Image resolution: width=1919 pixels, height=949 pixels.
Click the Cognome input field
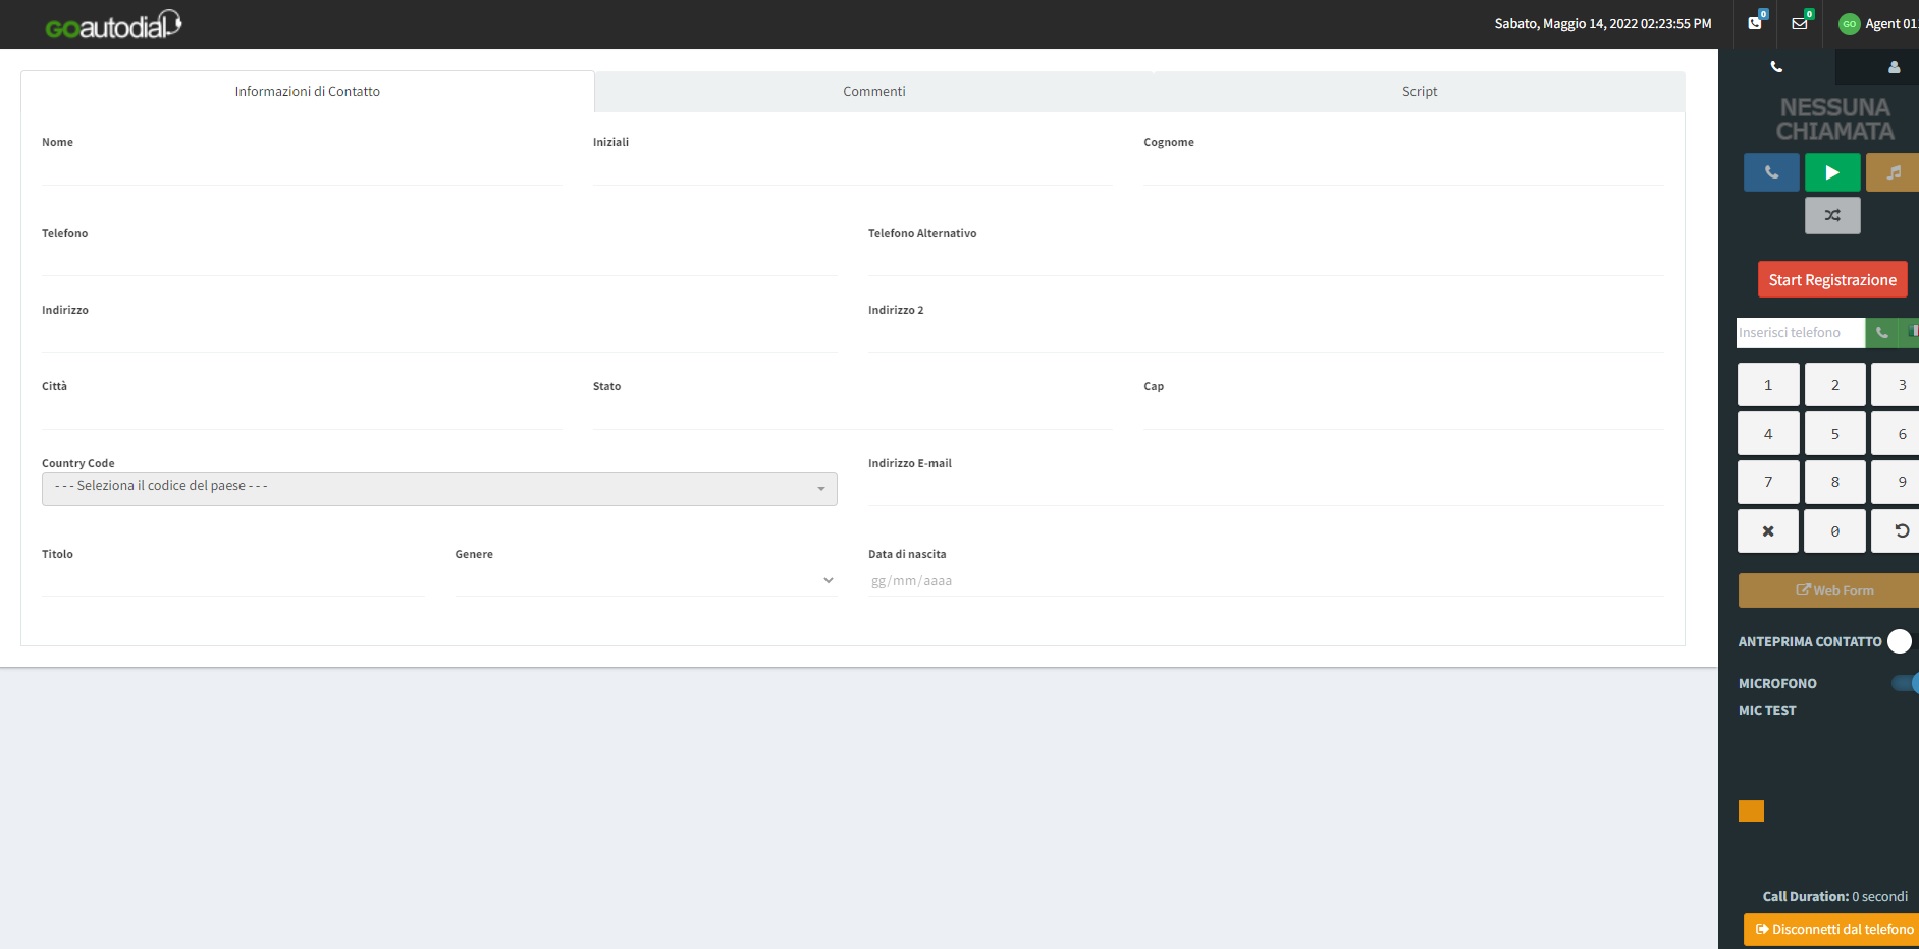point(1403,170)
